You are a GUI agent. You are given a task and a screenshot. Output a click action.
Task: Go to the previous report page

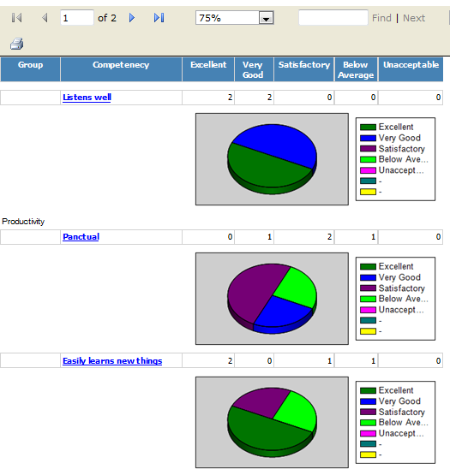pos(45,18)
